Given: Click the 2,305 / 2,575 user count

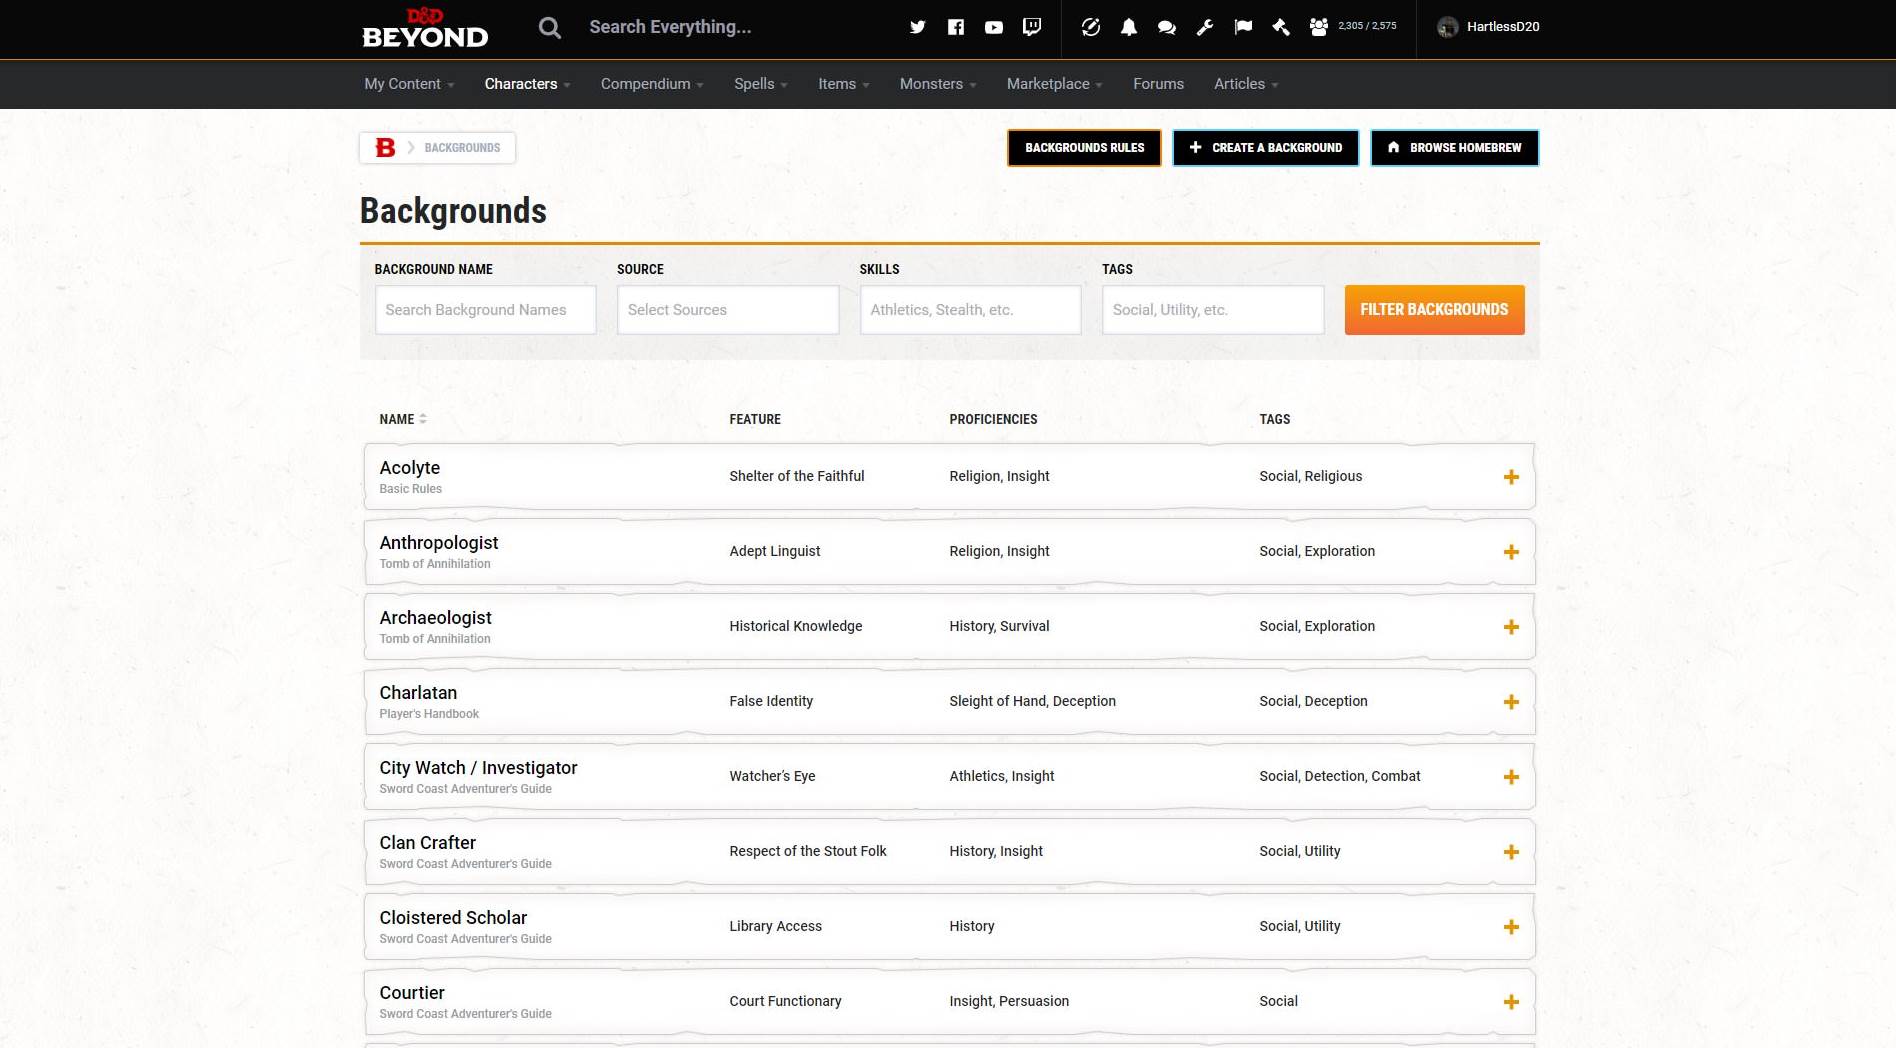Looking at the screenshot, I should (1367, 26).
